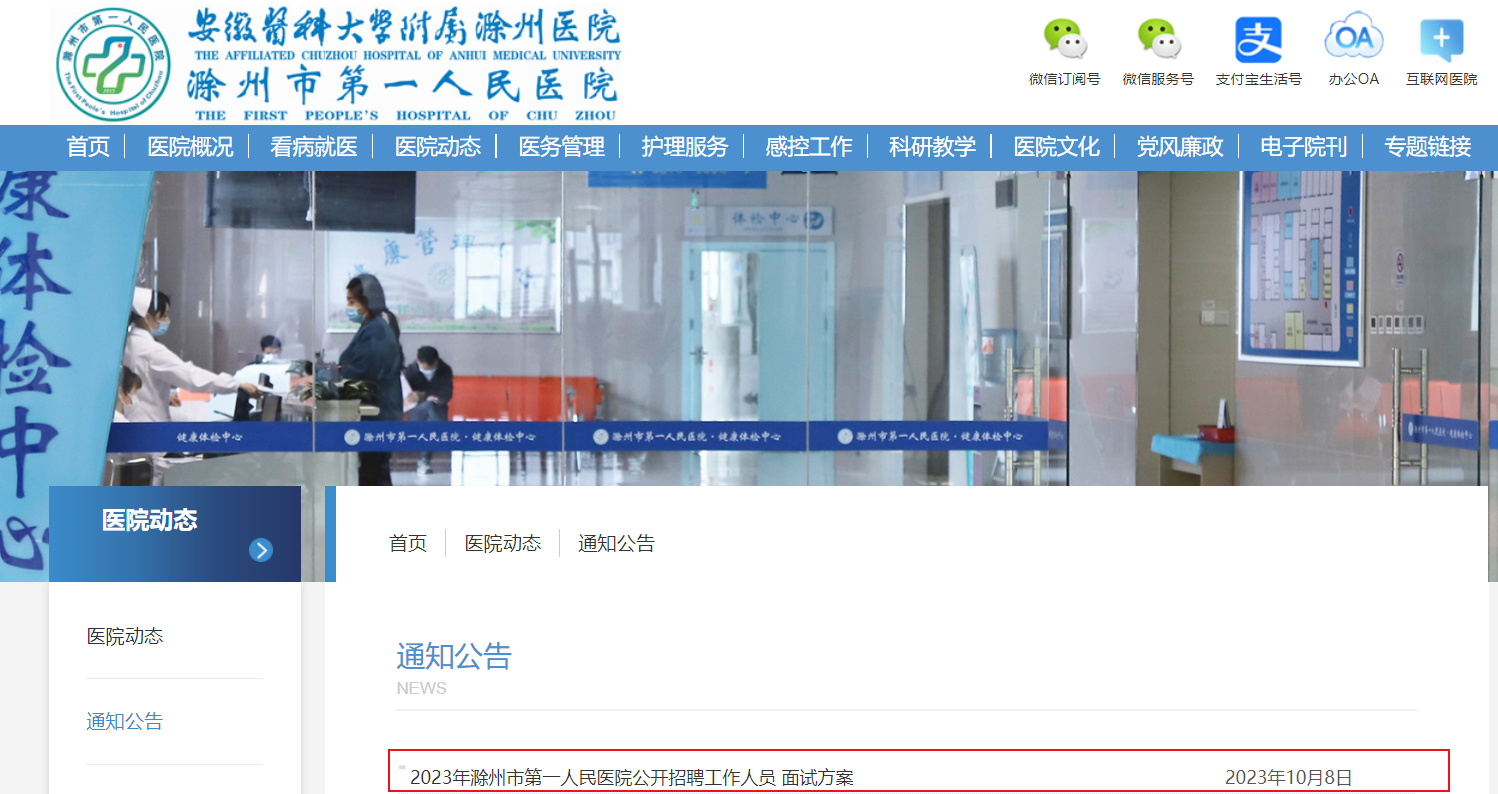Select 看病就医 in navigation bar

coord(313,147)
